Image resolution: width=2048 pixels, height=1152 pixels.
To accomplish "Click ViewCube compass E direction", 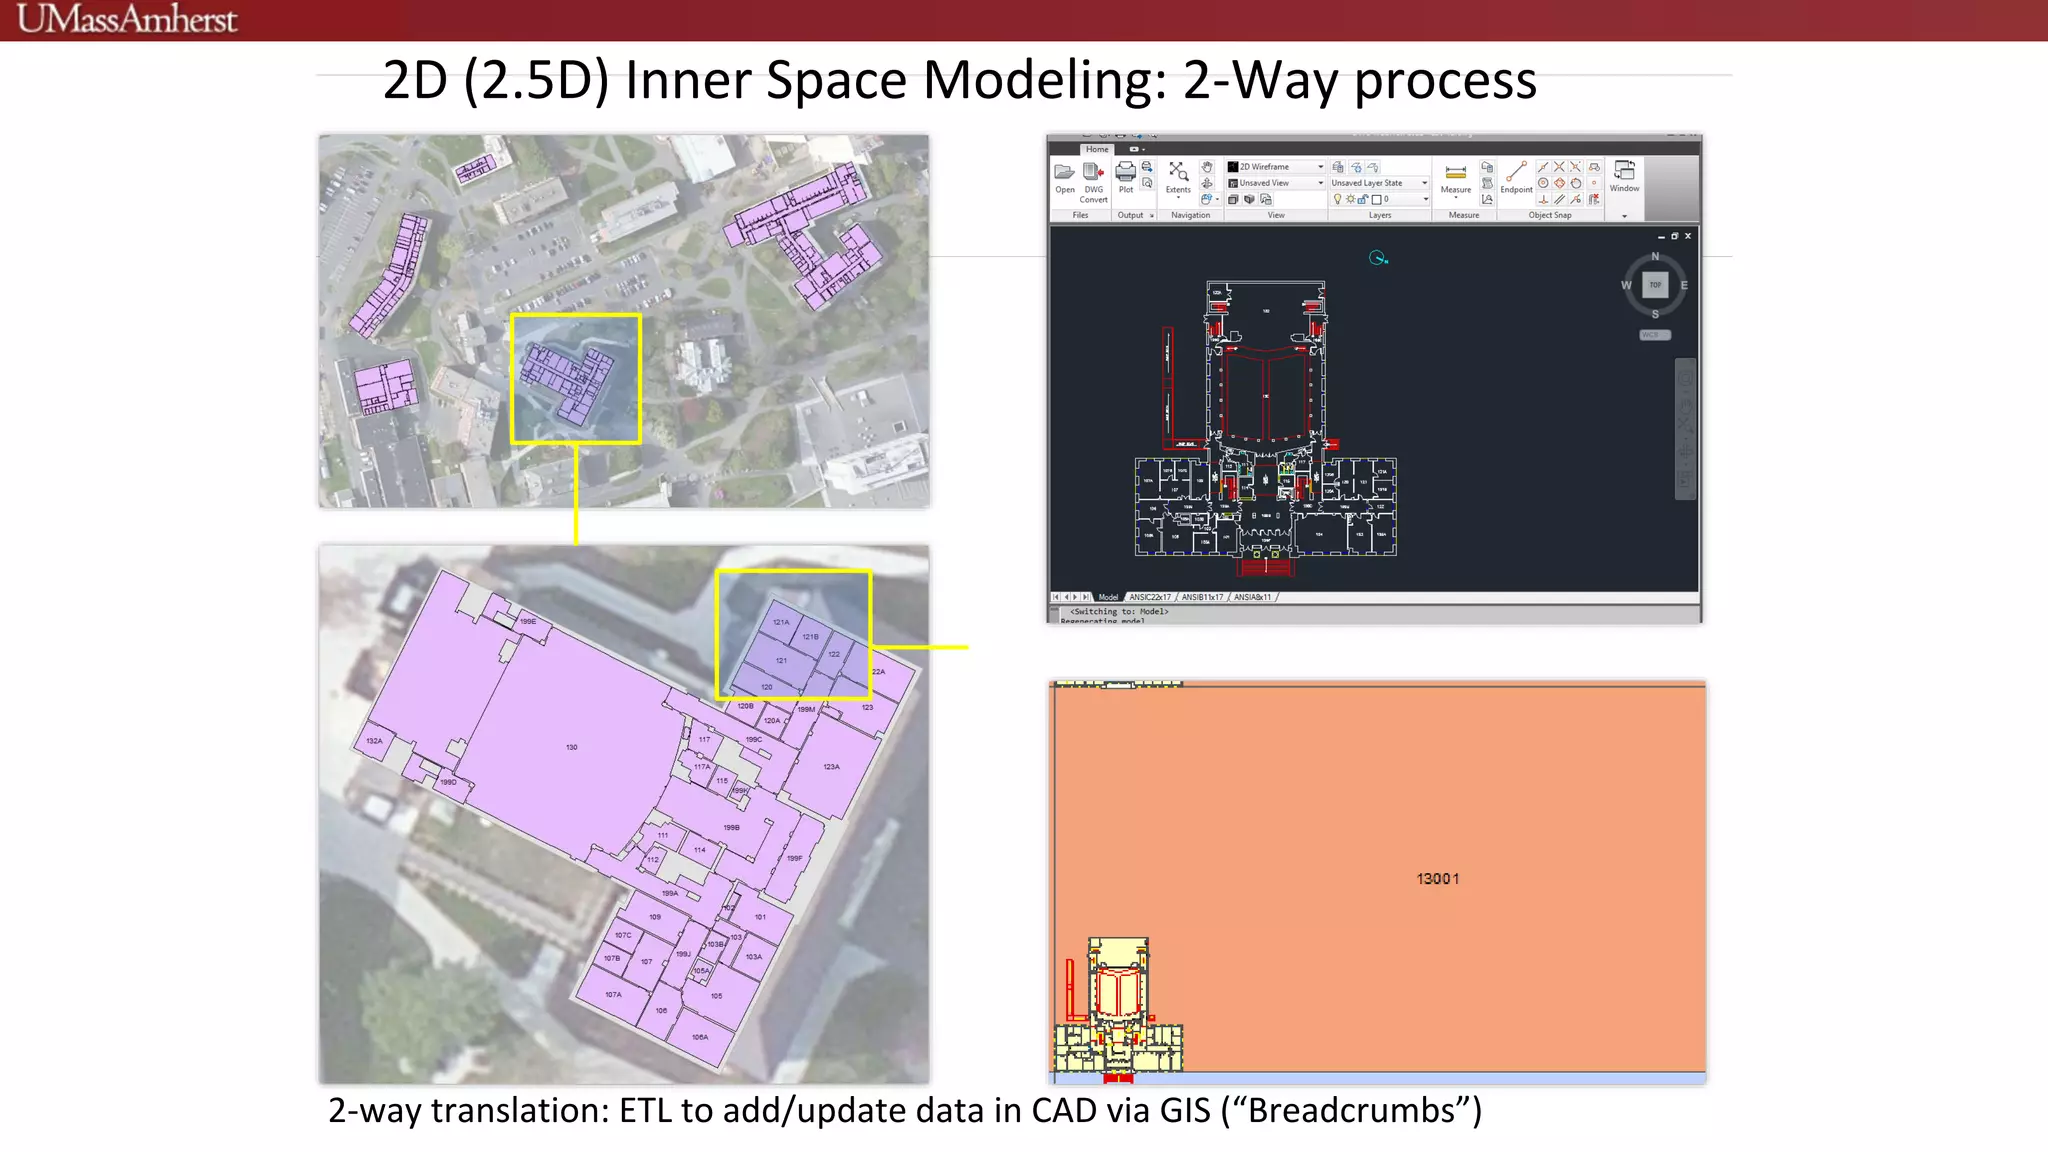I will coord(1684,285).
